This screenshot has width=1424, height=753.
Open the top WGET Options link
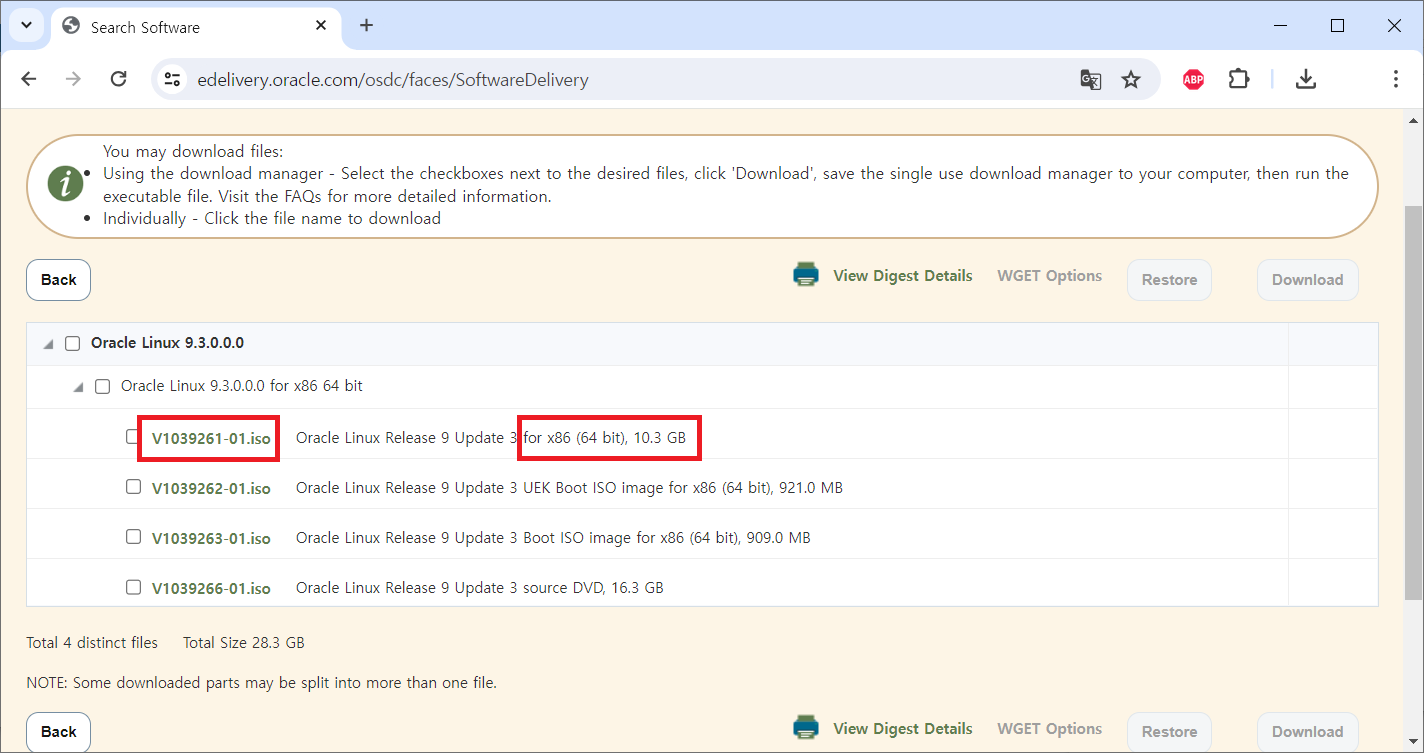1049,276
